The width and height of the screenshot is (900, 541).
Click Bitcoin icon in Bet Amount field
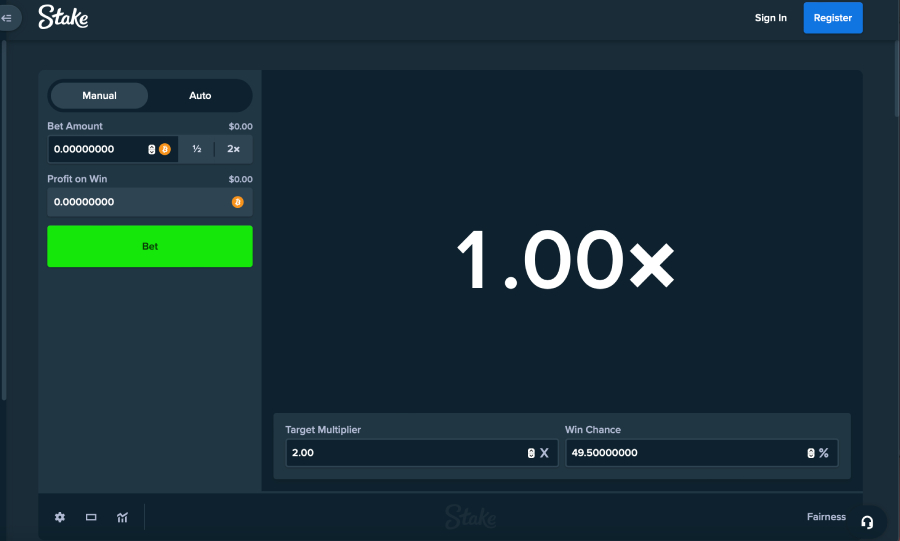[165, 149]
